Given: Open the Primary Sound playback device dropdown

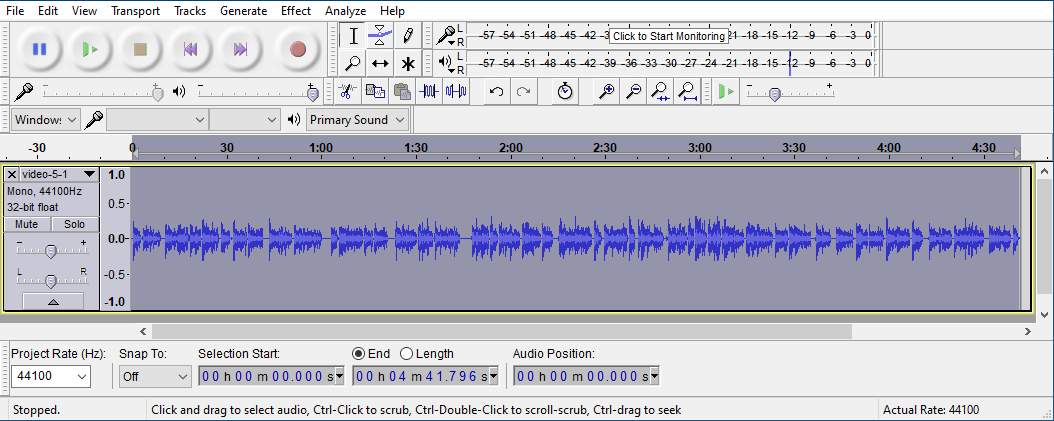Looking at the screenshot, I should click(x=358, y=120).
